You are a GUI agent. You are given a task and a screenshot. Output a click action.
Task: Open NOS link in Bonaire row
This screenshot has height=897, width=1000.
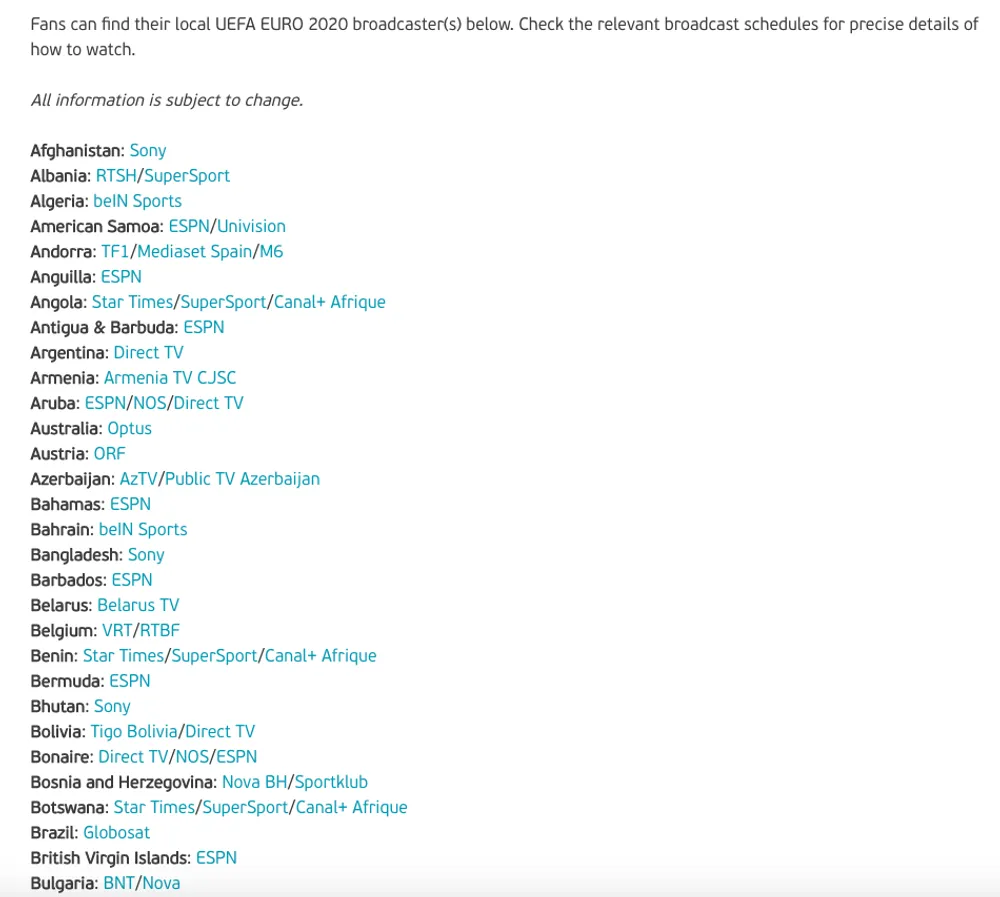(193, 757)
